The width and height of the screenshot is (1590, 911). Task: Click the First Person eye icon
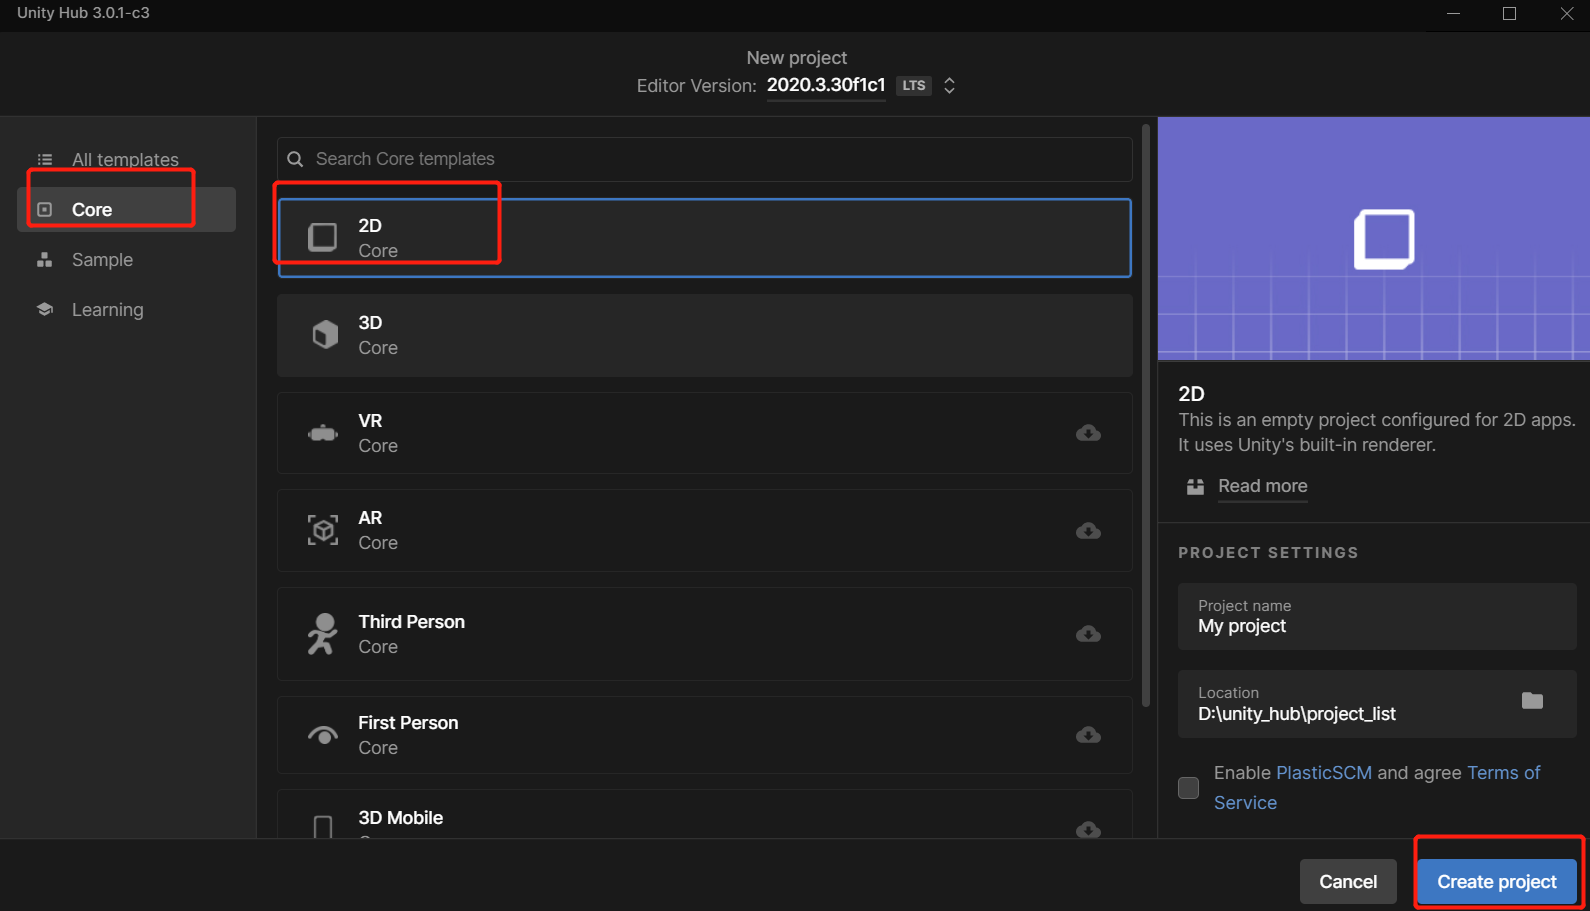(323, 735)
